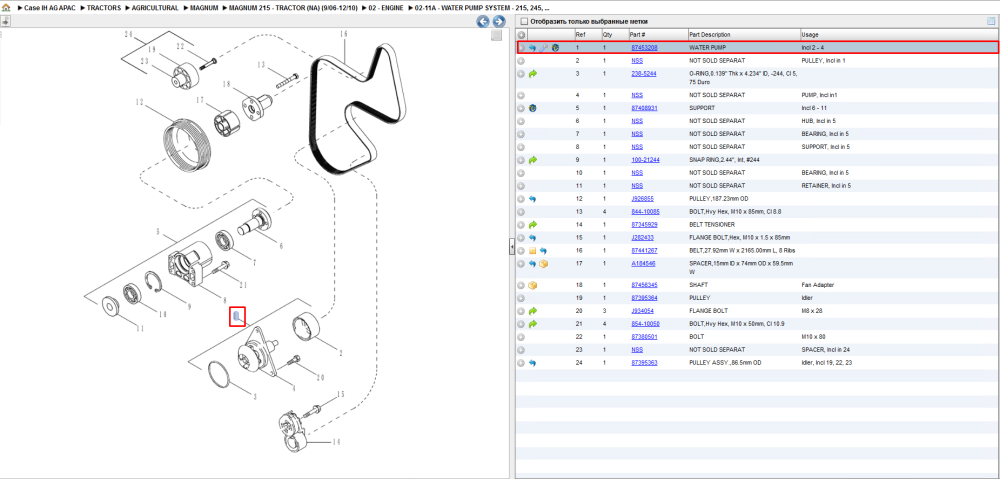Select callout 12 beside the large pulley
The image size is (1000, 479).
coord(140,101)
